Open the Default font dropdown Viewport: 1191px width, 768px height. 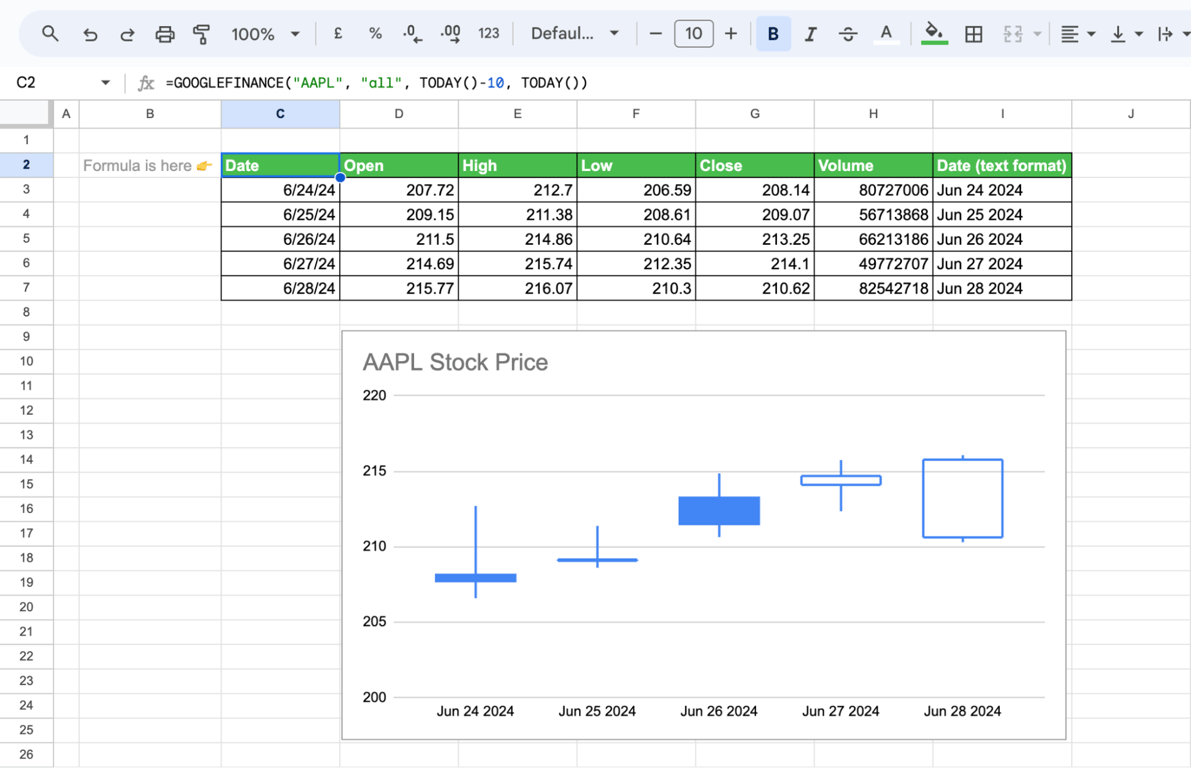pos(575,33)
